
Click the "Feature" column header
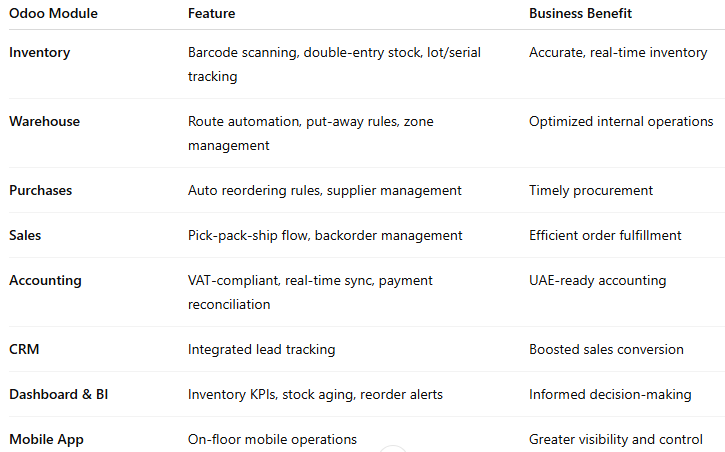pyautogui.click(x=211, y=13)
